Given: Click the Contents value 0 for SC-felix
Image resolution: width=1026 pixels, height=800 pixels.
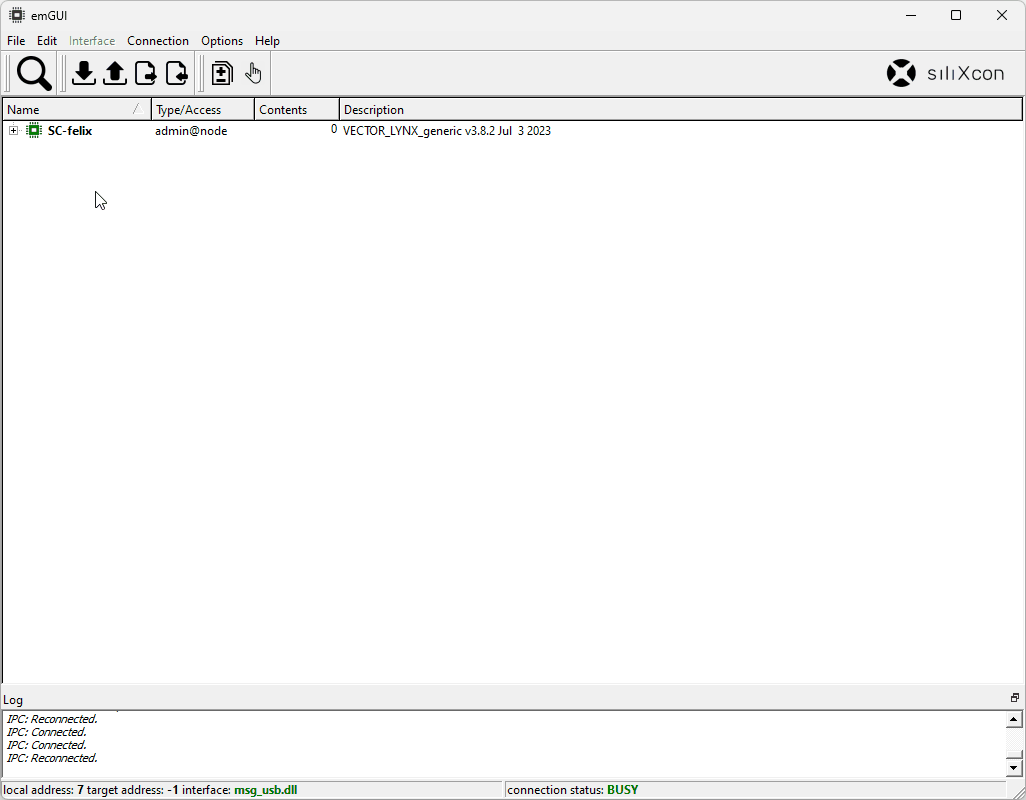Looking at the screenshot, I should (x=334, y=130).
